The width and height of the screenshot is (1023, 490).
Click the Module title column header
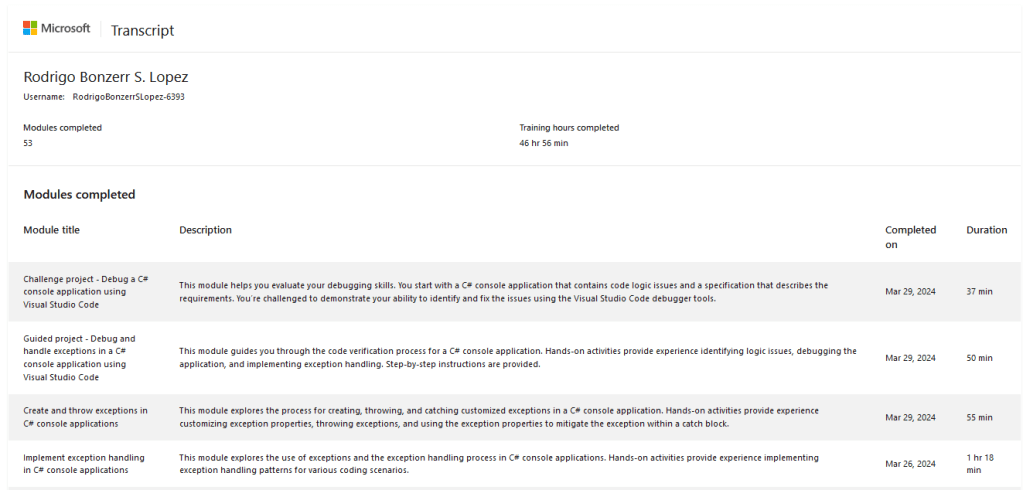click(51, 230)
